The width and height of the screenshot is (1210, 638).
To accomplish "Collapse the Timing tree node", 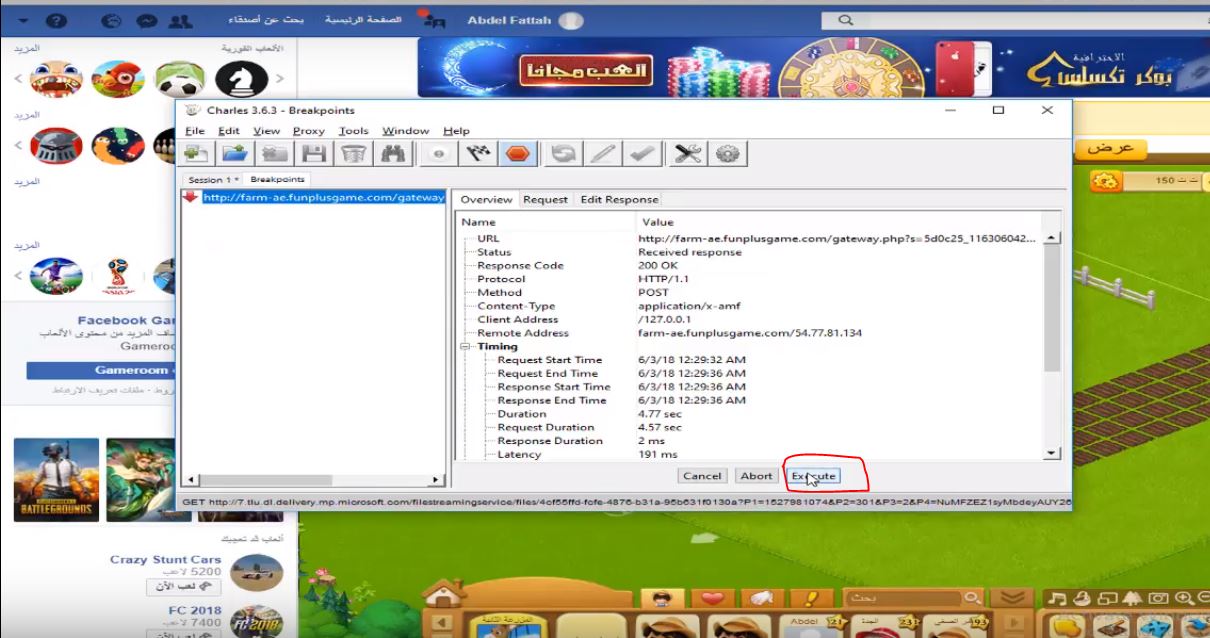I will tap(466, 347).
